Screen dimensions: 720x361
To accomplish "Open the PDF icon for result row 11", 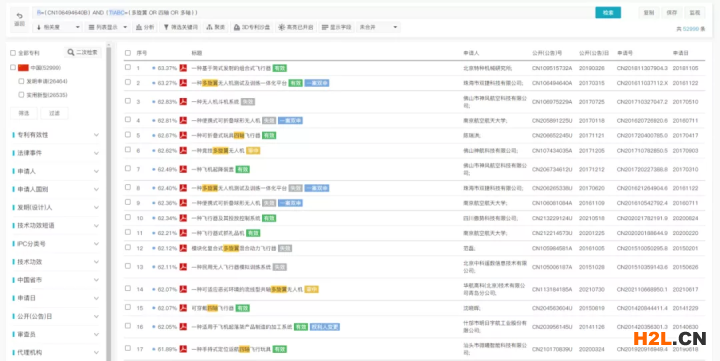I will click(x=183, y=233).
